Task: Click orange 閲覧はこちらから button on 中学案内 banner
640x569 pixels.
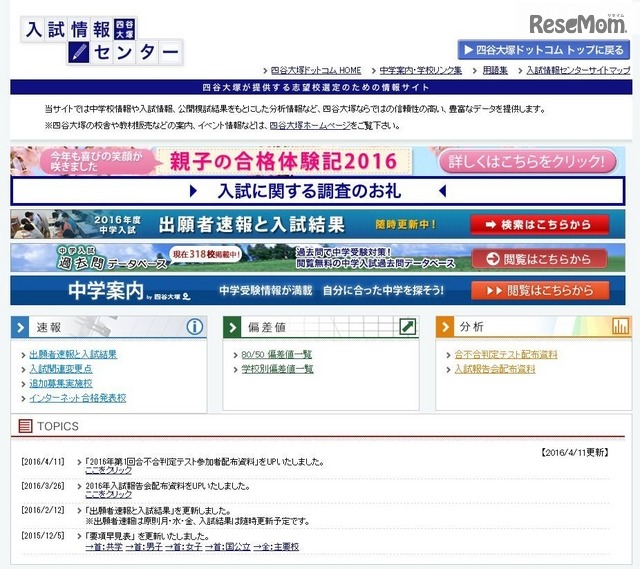Action: coord(540,290)
